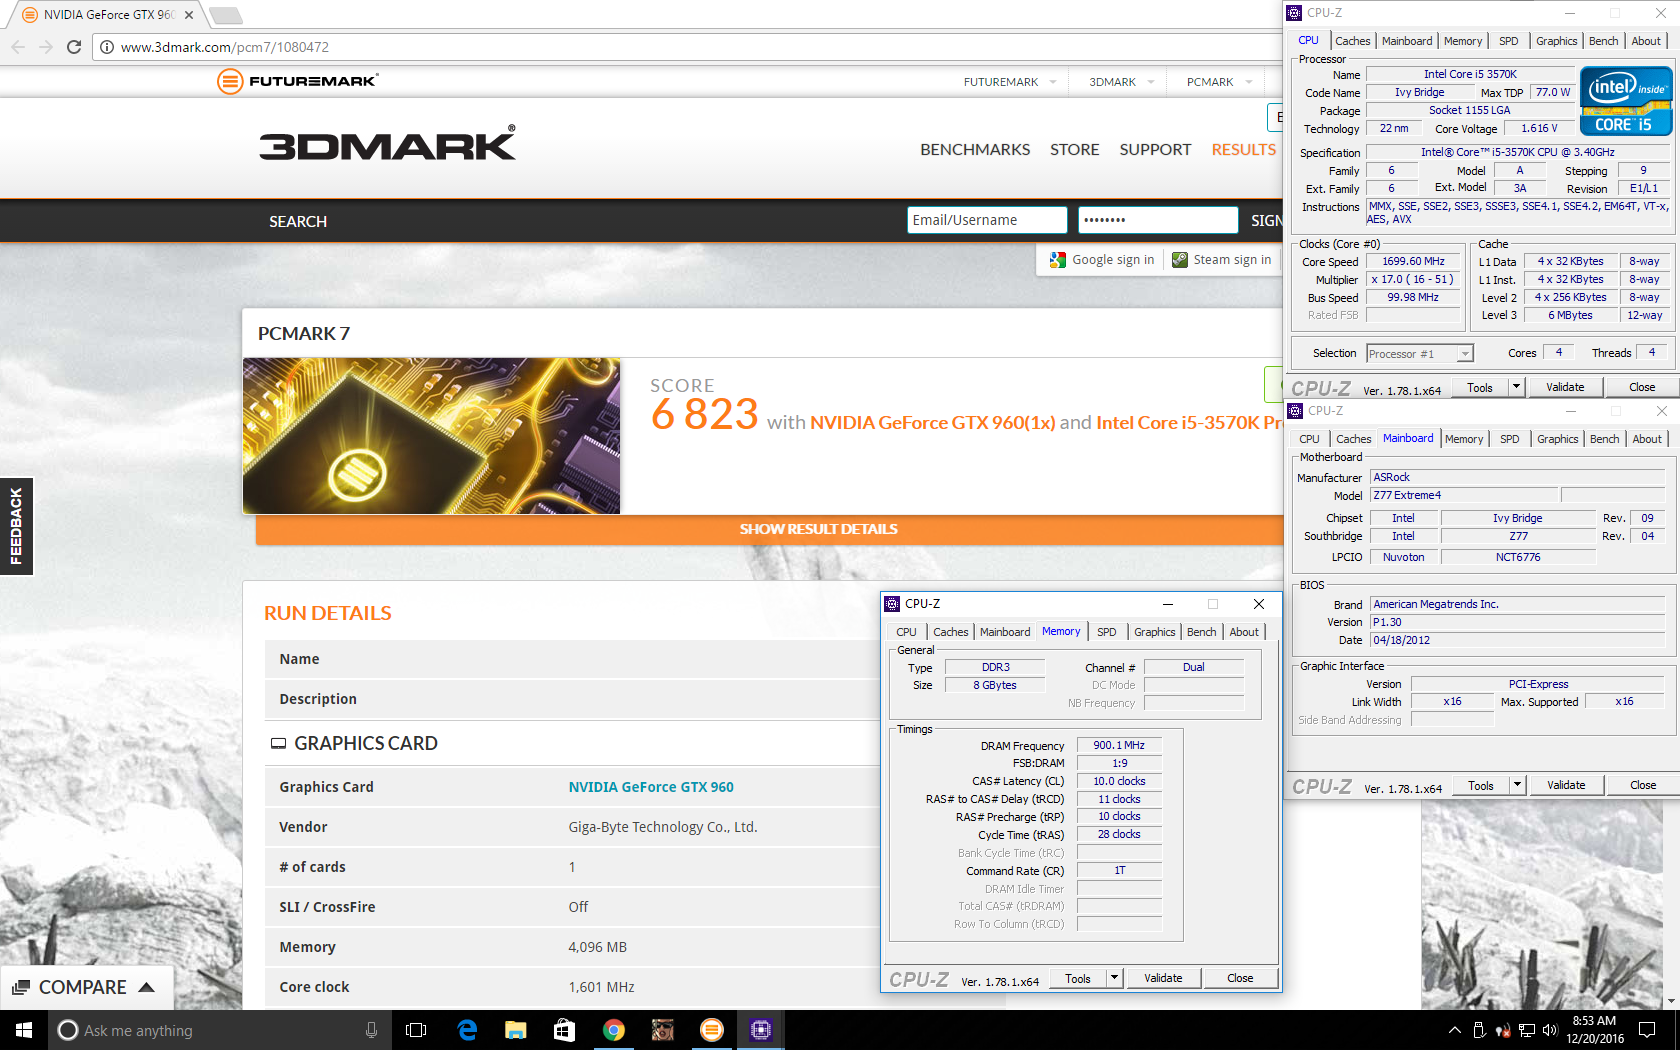Click the SEARCH label in dark bar
This screenshot has width=1680, height=1050.
pos(298,222)
